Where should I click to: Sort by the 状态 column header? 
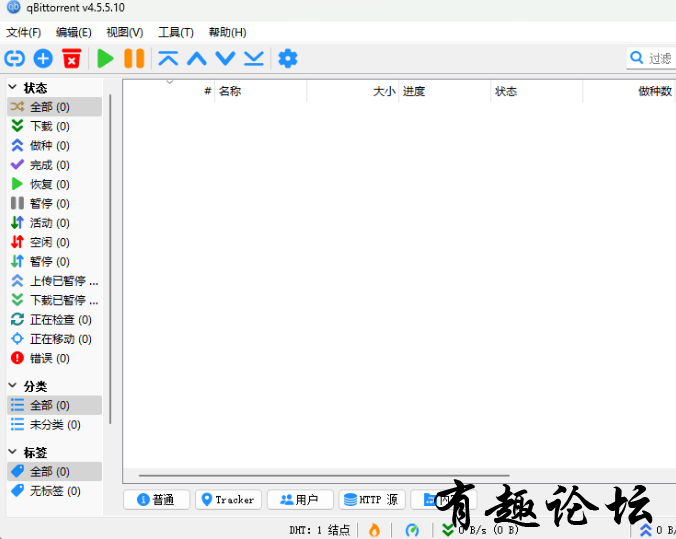pos(537,91)
